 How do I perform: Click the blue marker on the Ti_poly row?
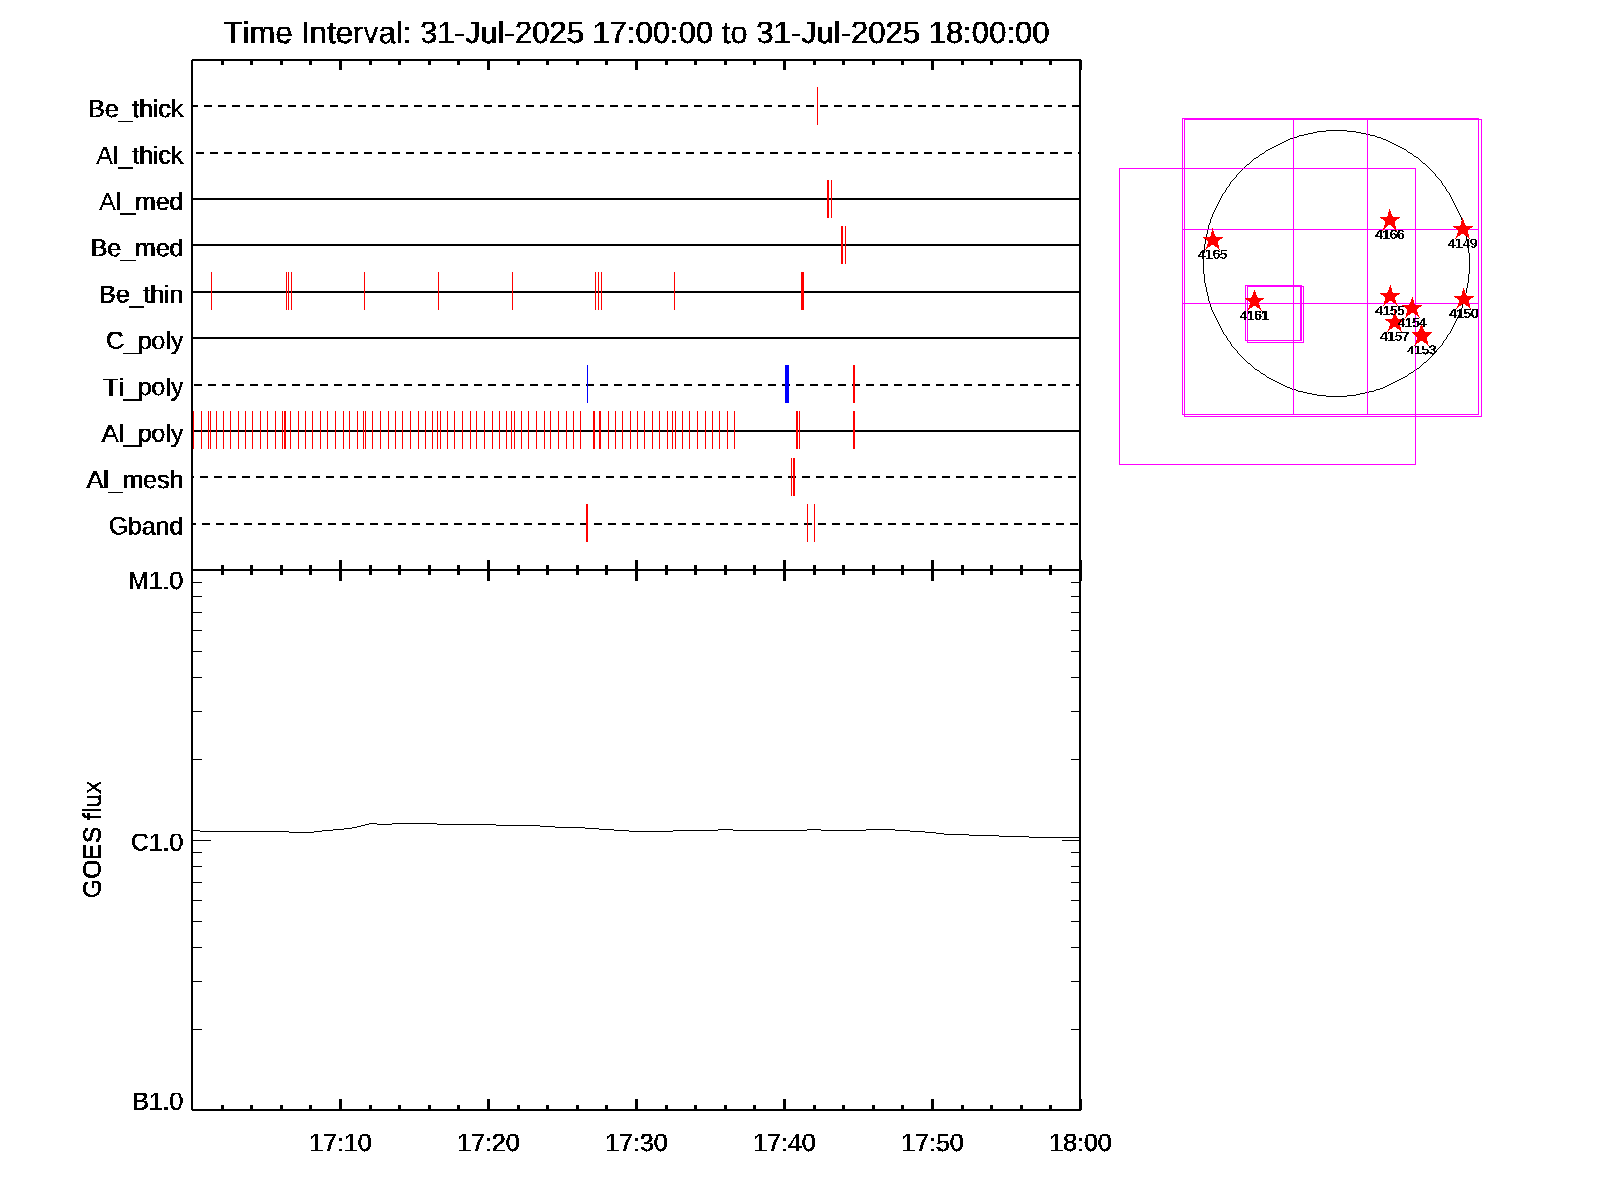[787, 385]
